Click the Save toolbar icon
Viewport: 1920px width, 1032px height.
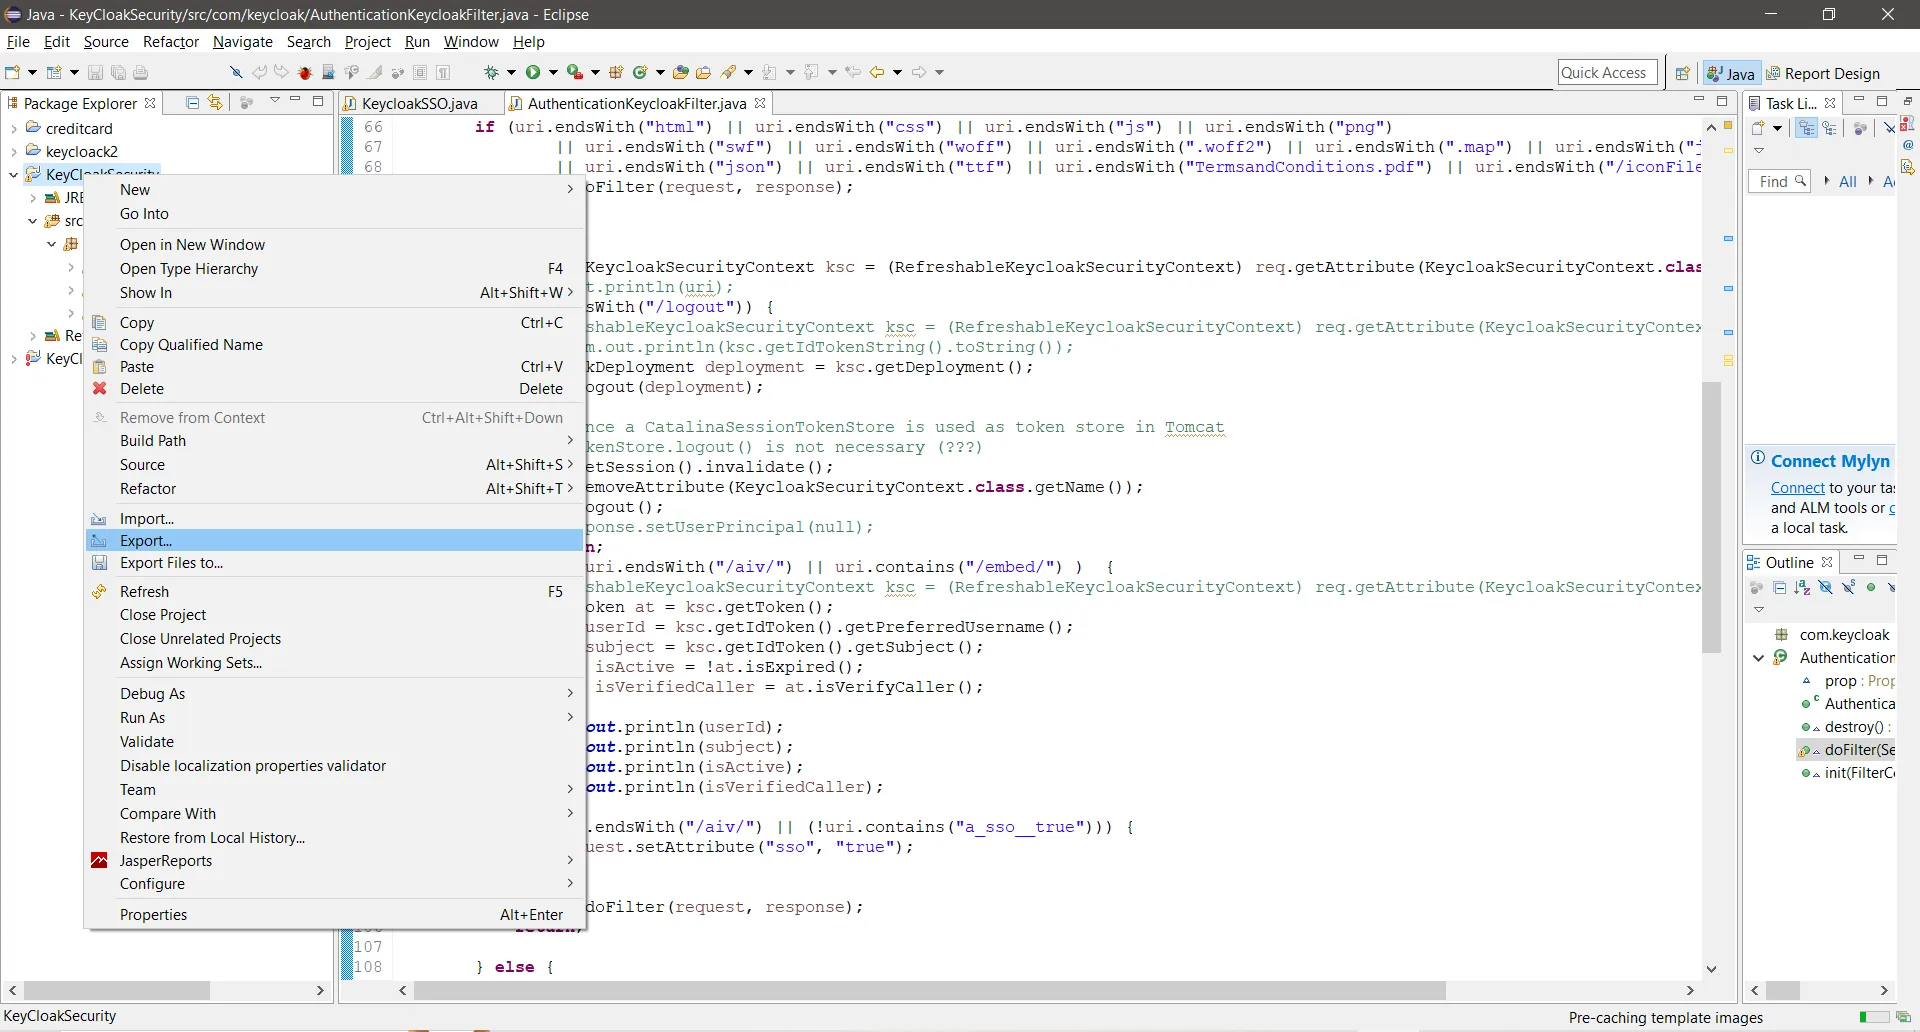pyautogui.click(x=95, y=72)
